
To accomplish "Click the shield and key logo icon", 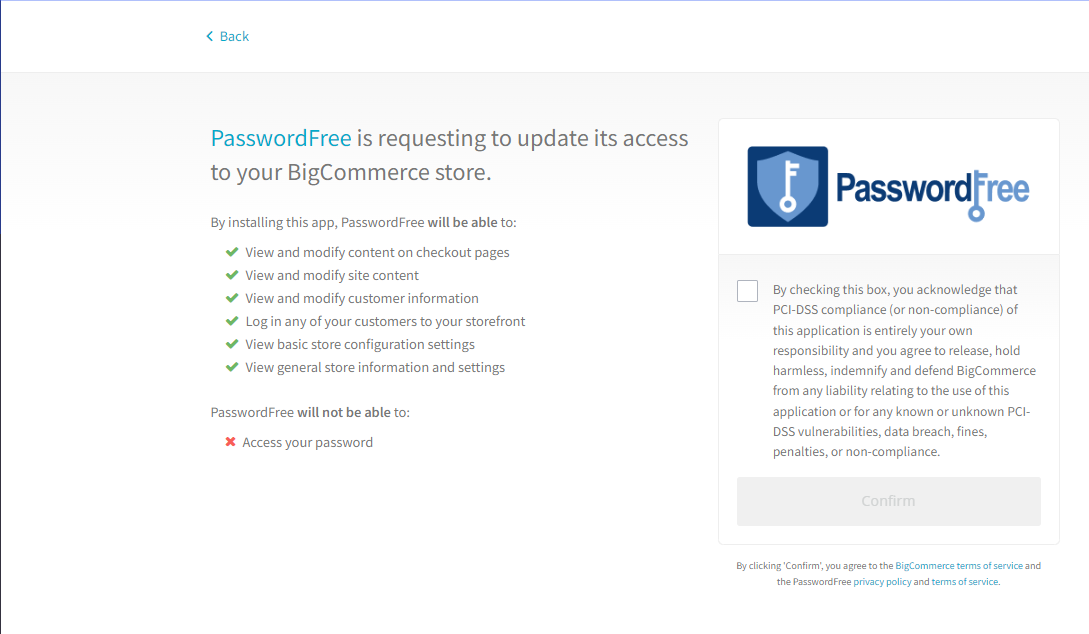I will click(788, 187).
